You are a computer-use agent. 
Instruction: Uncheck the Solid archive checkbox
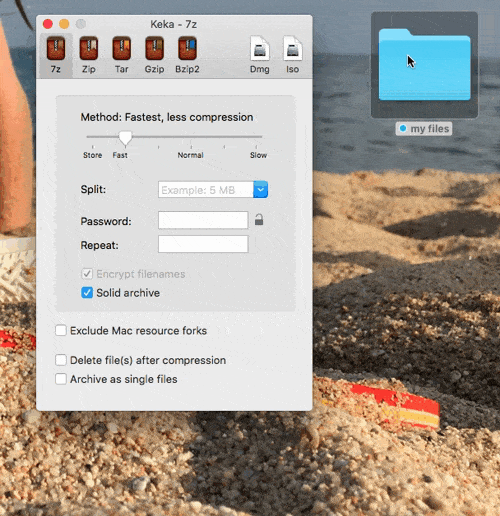coord(87,293)
